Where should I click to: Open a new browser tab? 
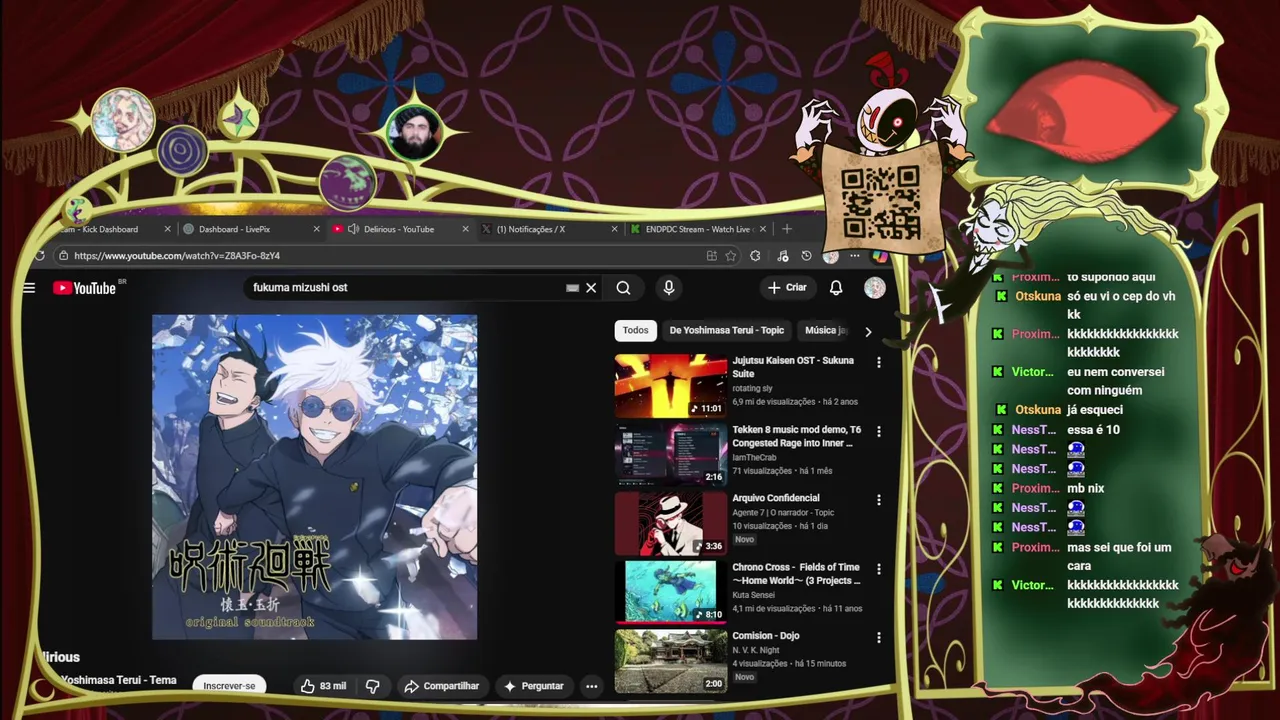tap(787, 229)
